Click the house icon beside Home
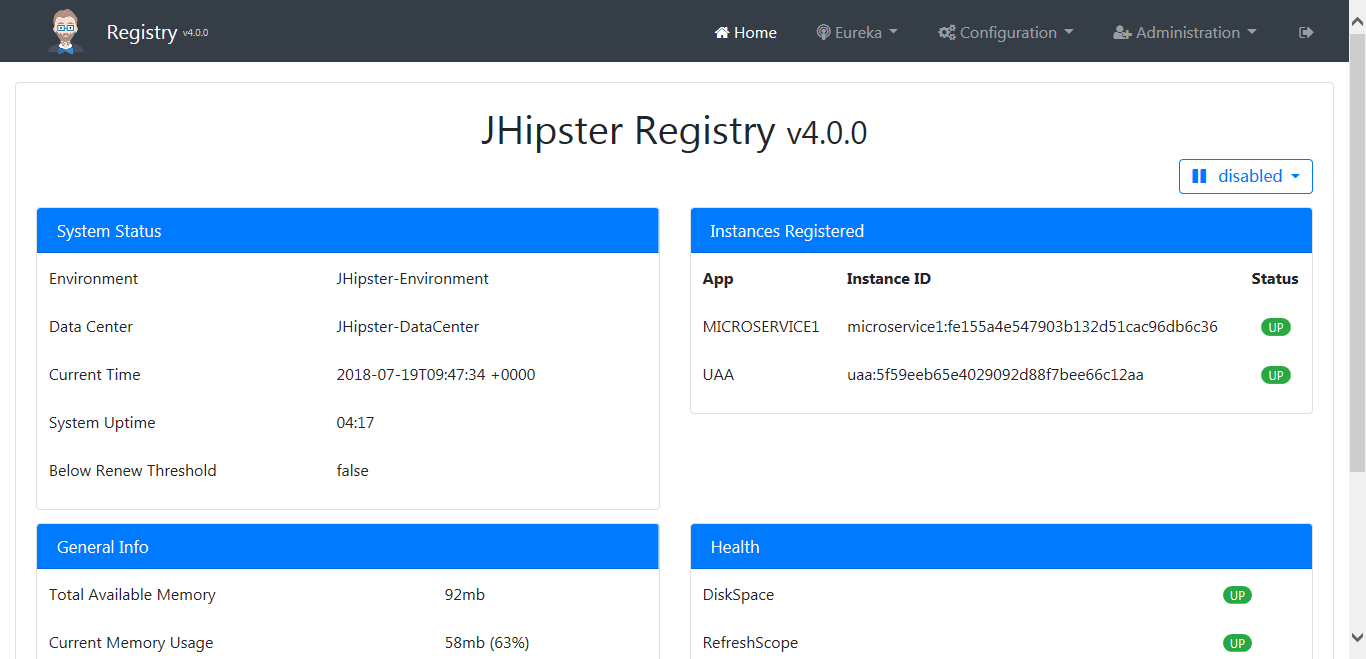This screenshot has width=1366, height=659. pos(722,33)
